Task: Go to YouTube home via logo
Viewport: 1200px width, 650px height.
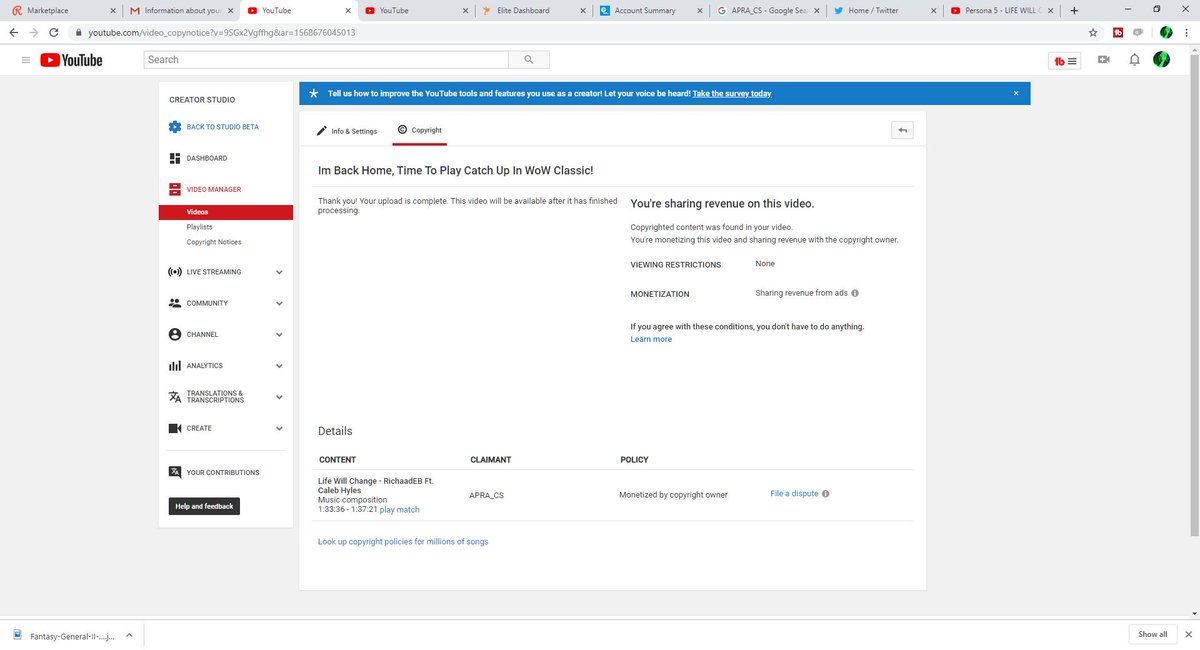Action: tap(71, 60)
